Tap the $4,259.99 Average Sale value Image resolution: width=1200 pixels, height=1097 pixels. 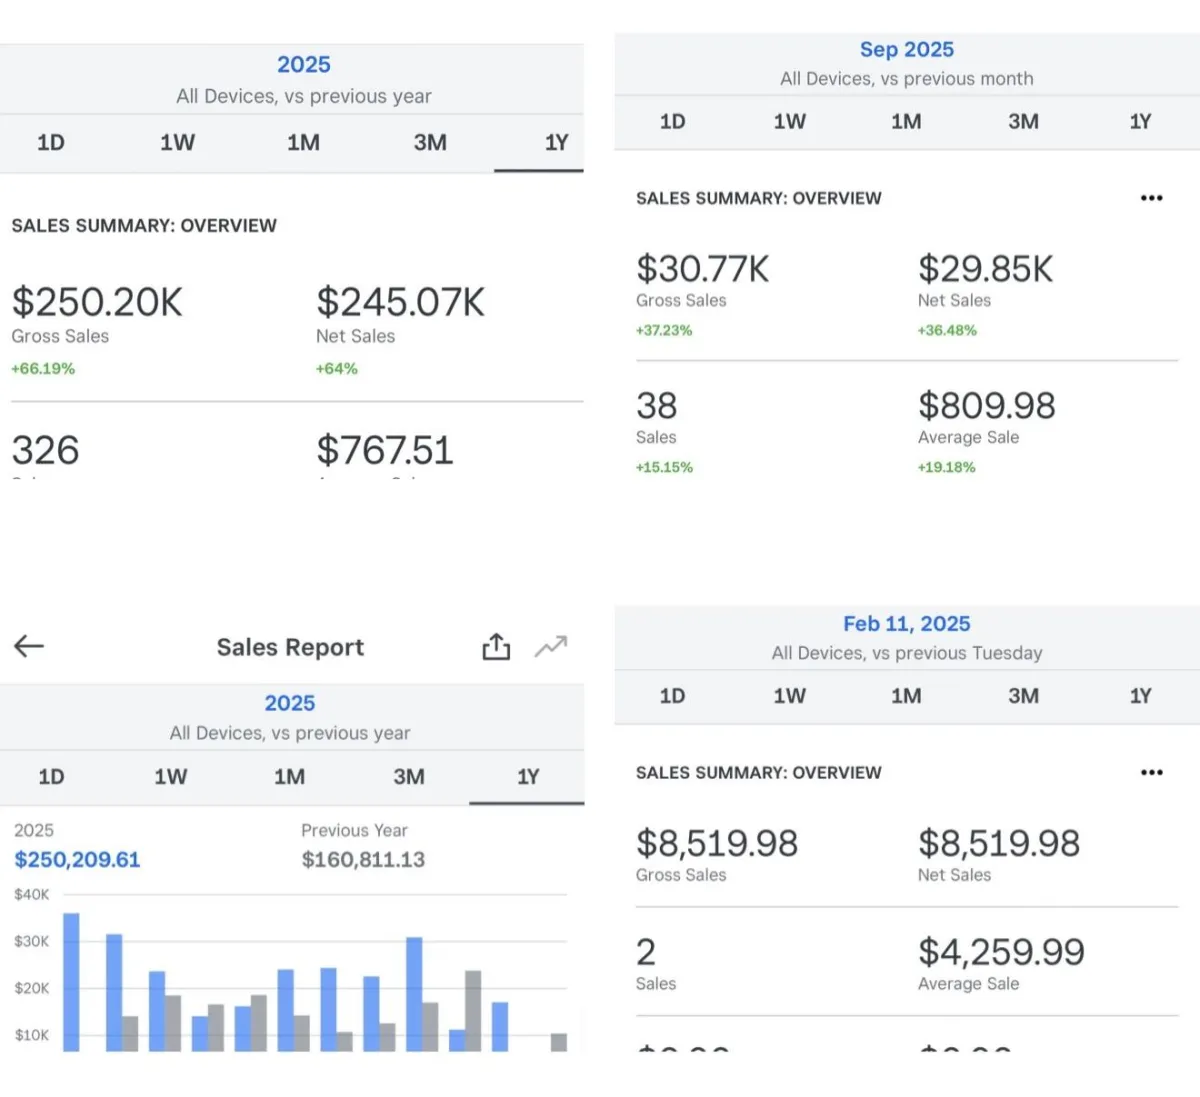point(1001,952)
